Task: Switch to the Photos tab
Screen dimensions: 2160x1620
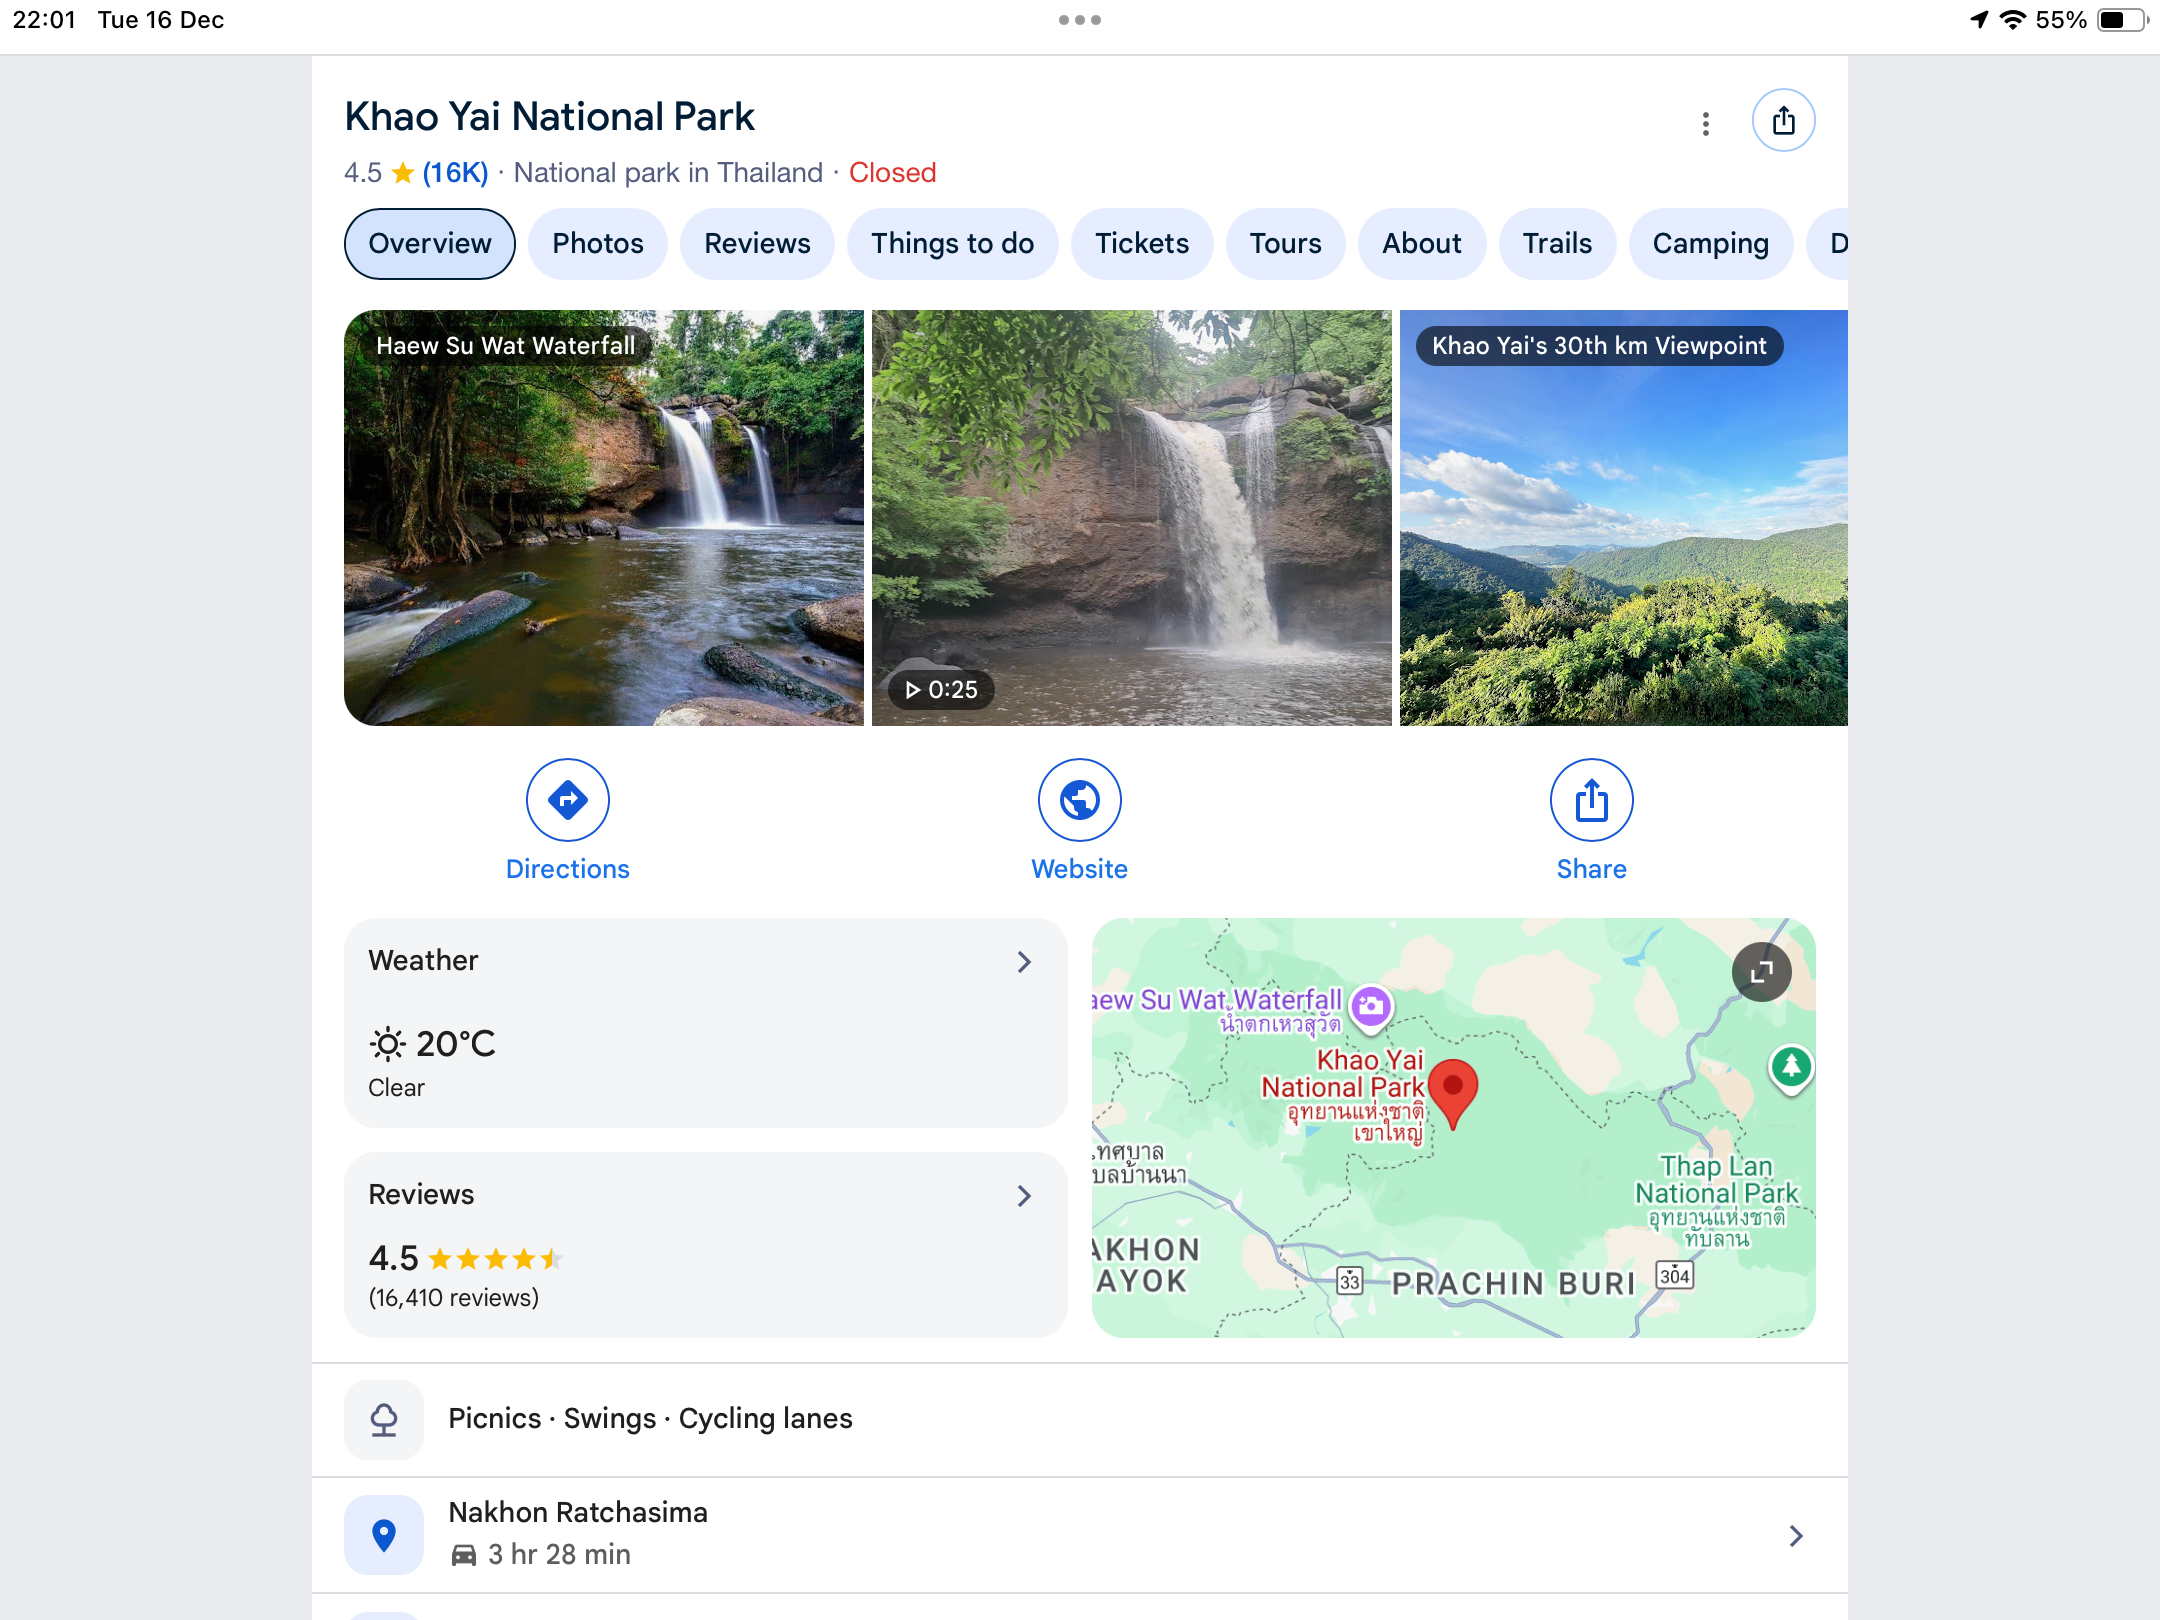Action: point(597,244)
